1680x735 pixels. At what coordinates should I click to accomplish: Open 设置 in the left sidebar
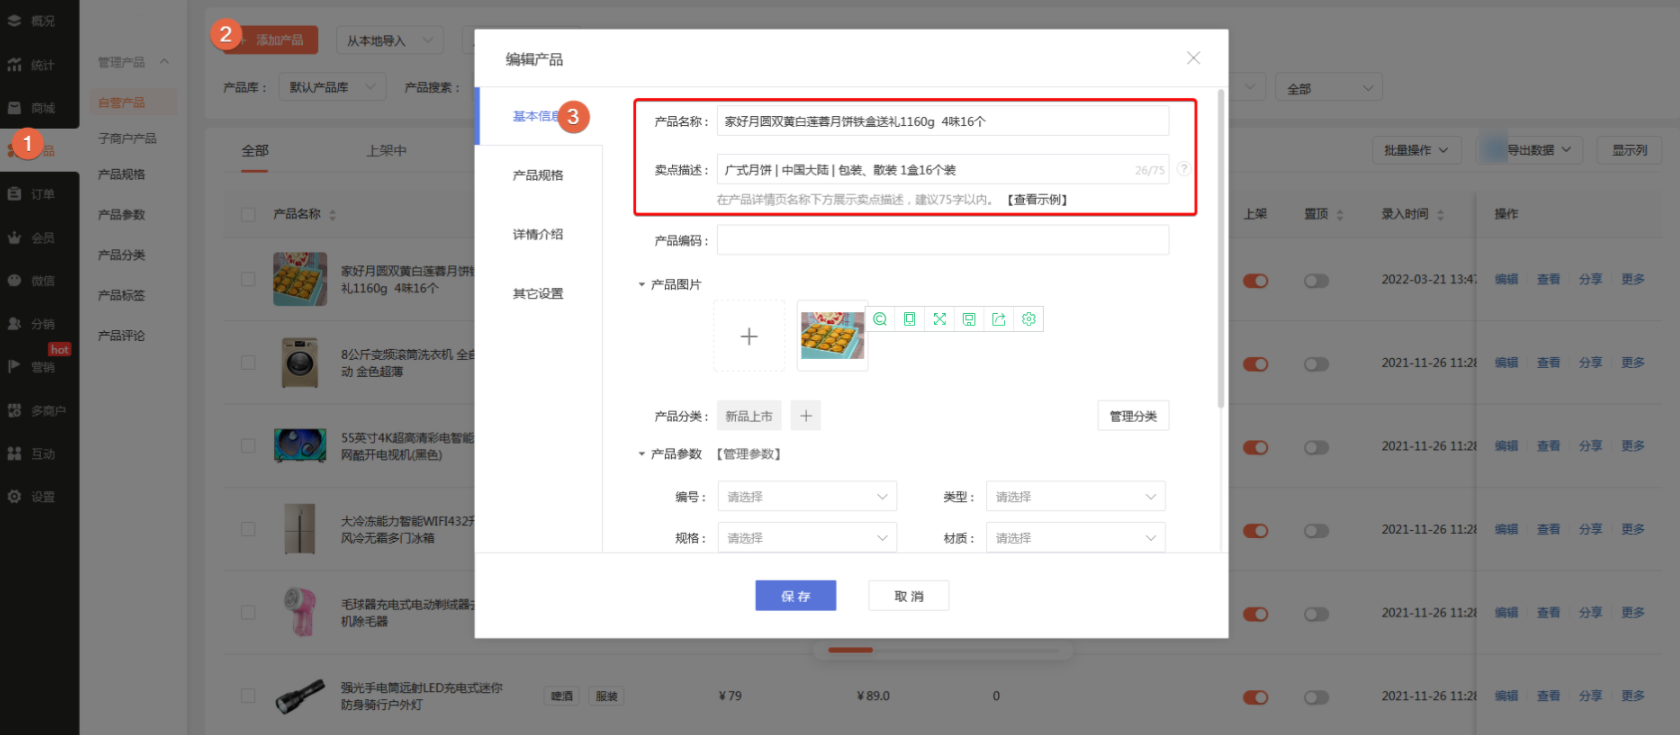31,497
